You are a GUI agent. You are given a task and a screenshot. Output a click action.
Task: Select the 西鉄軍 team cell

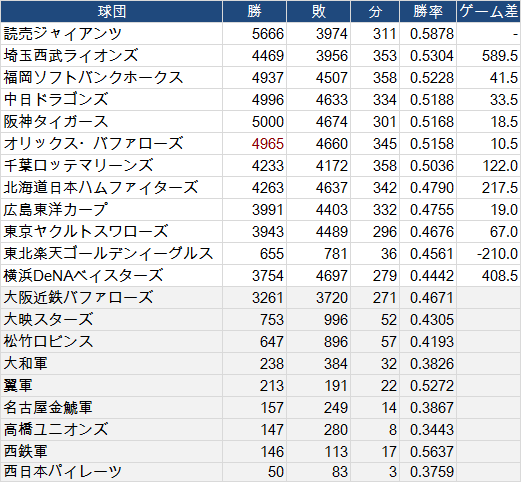[x=112, y=452]
